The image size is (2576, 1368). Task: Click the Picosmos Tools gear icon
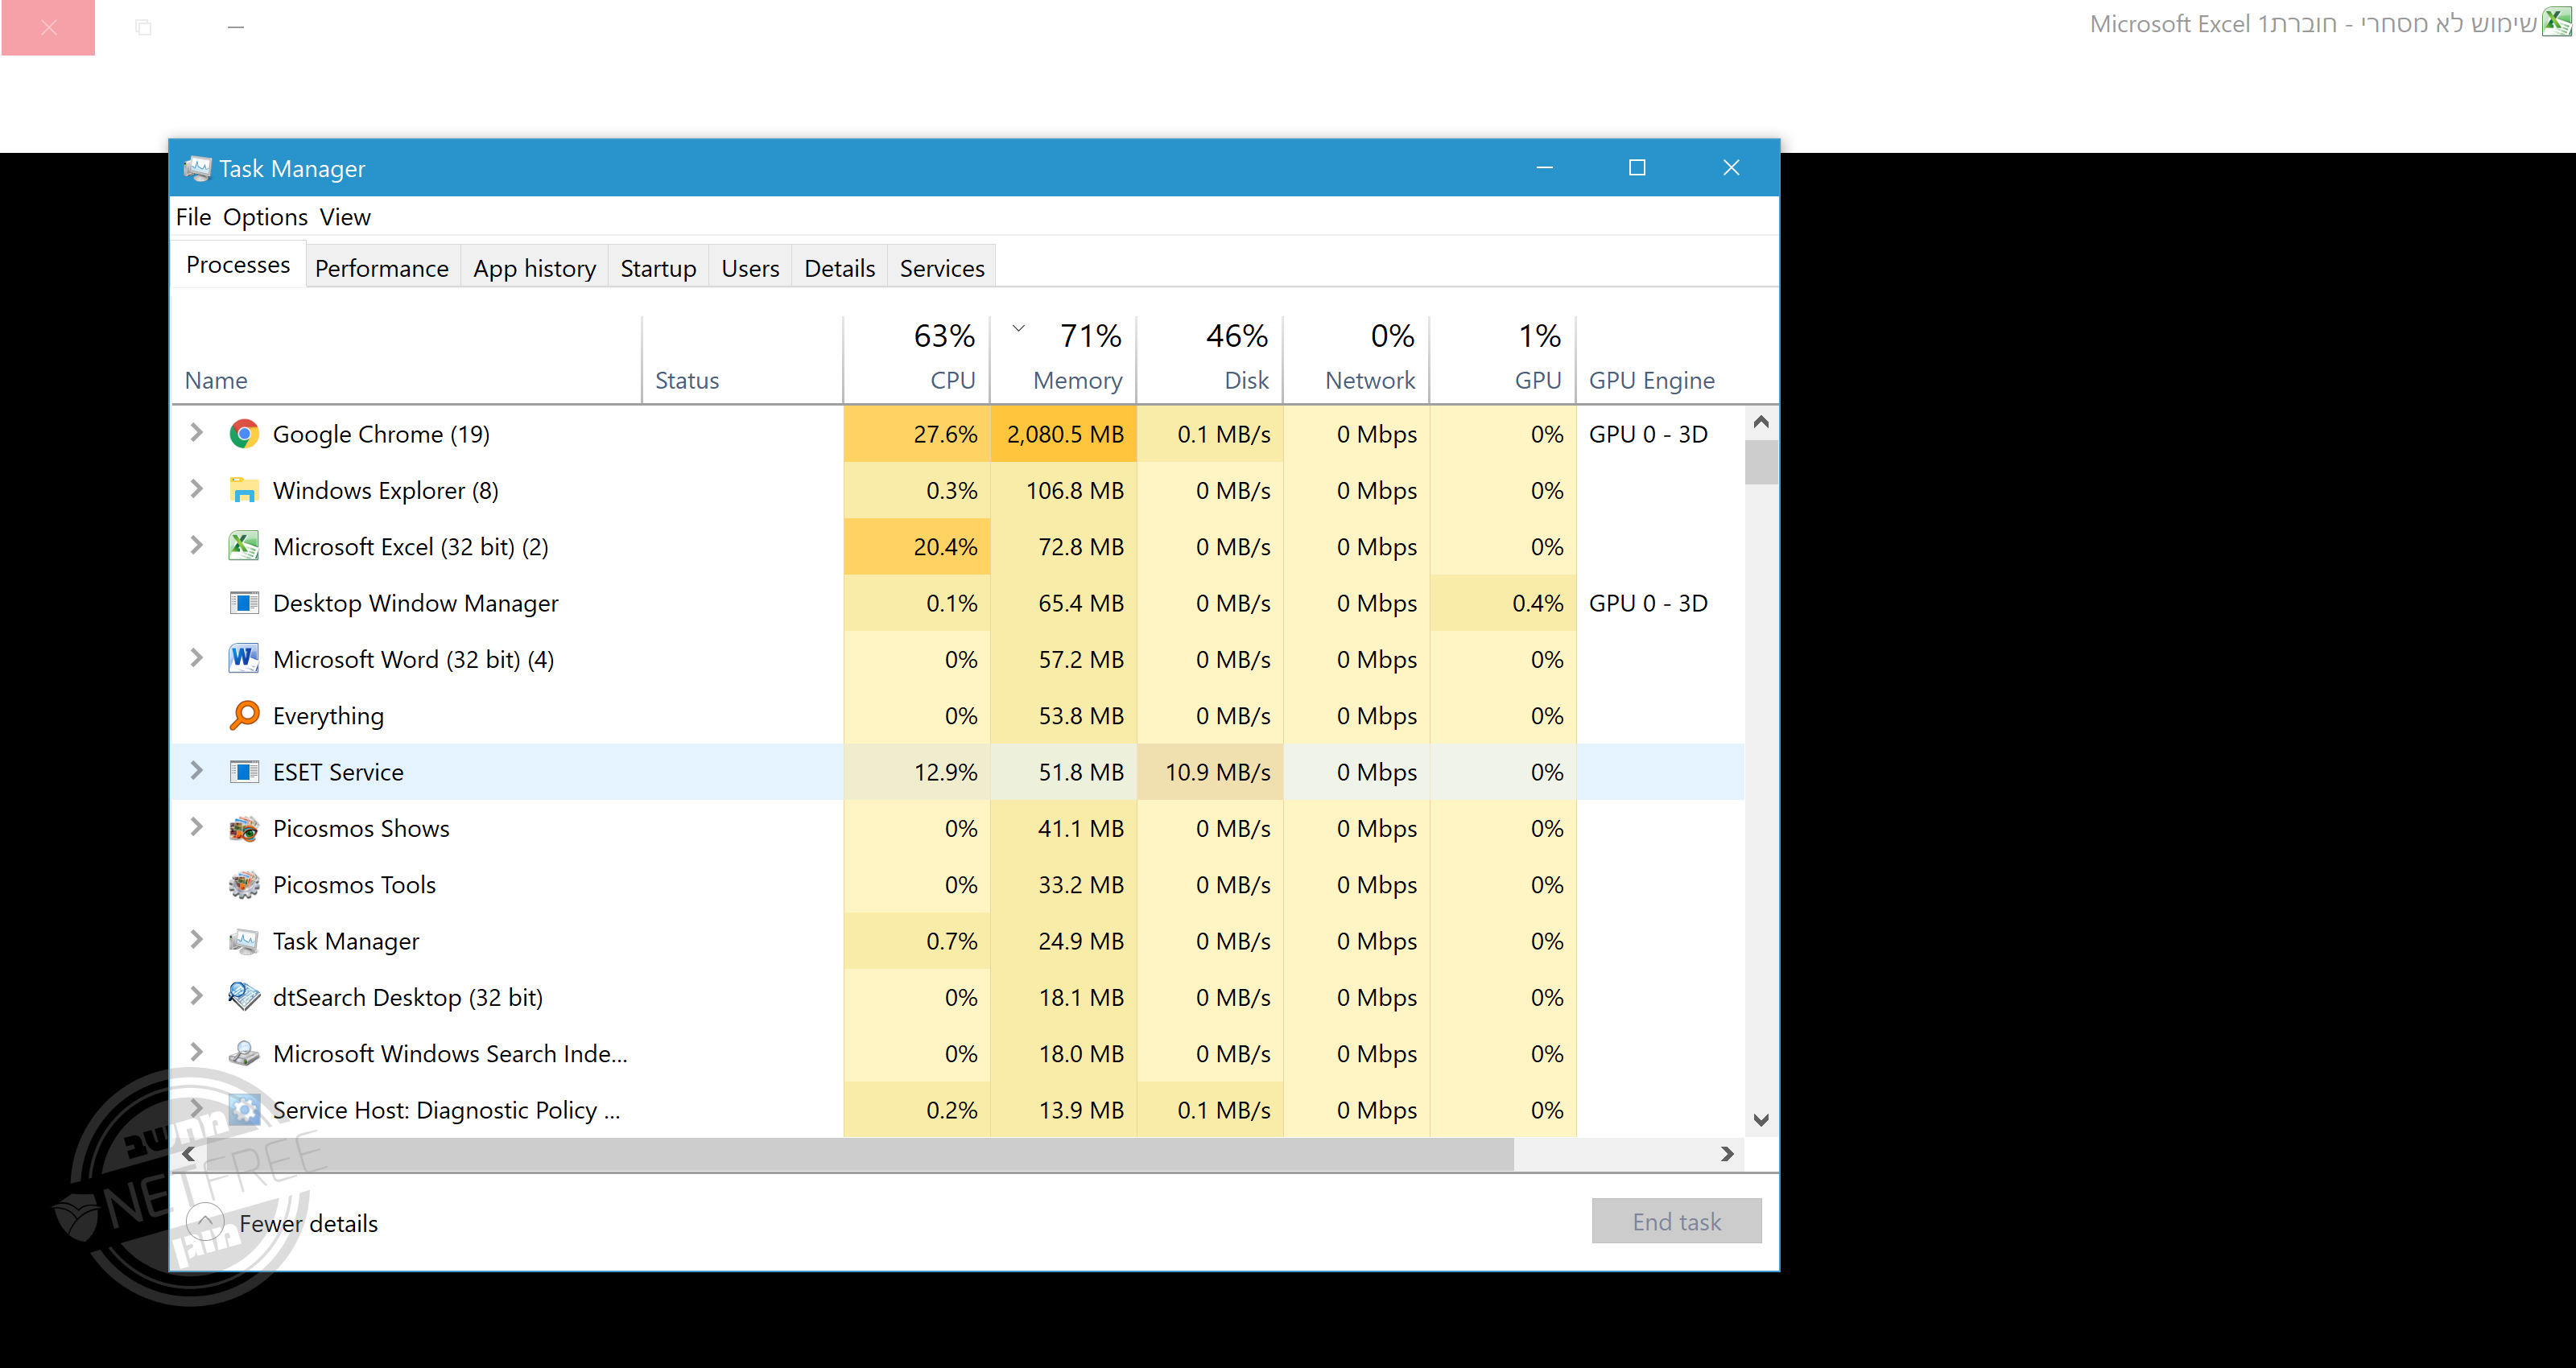[x=243, y=885]
